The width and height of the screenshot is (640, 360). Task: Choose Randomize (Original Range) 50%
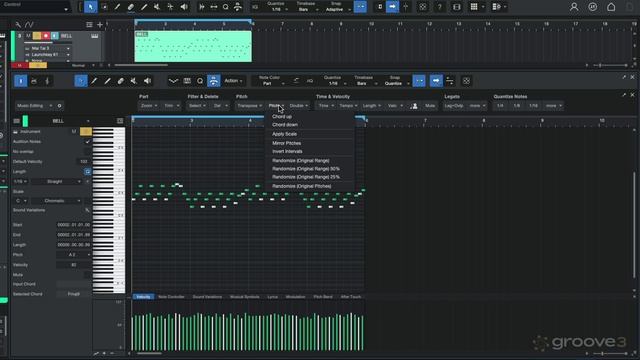click(306, 169)
